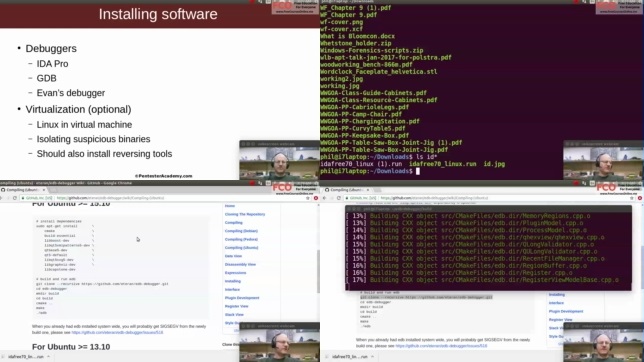The image size is (644, 362).
Task: Reload page in Chrome window showing Ubuntu 13.10 heading
Action: 15,198
